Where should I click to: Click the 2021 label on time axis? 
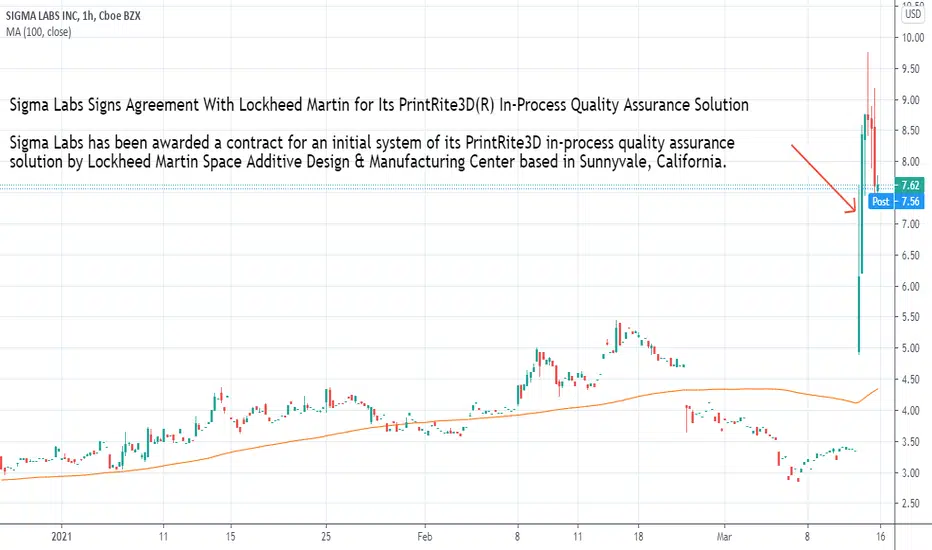tap(62, 536)
